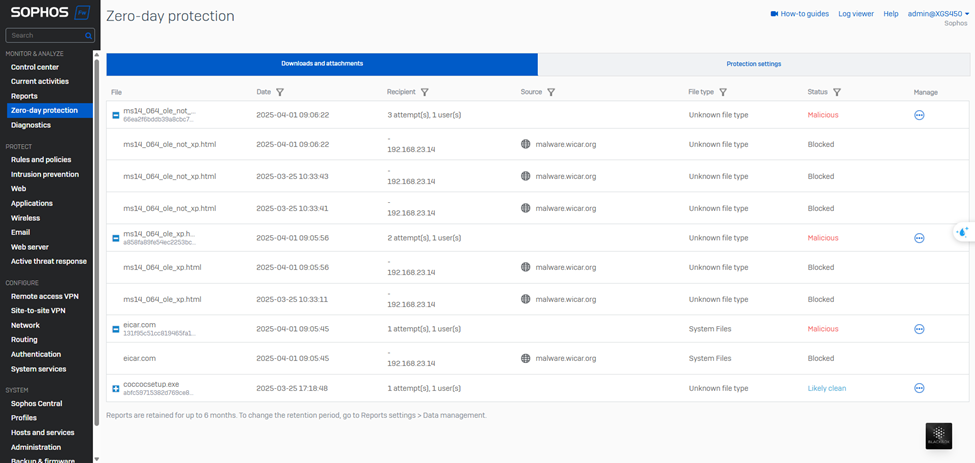
Task: Open the How-to guides link
Action: [799, 14]
